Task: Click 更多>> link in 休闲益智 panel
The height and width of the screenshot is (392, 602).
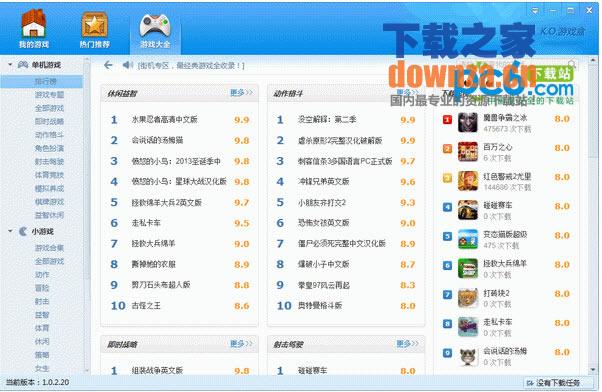Action: pos(241,93)
